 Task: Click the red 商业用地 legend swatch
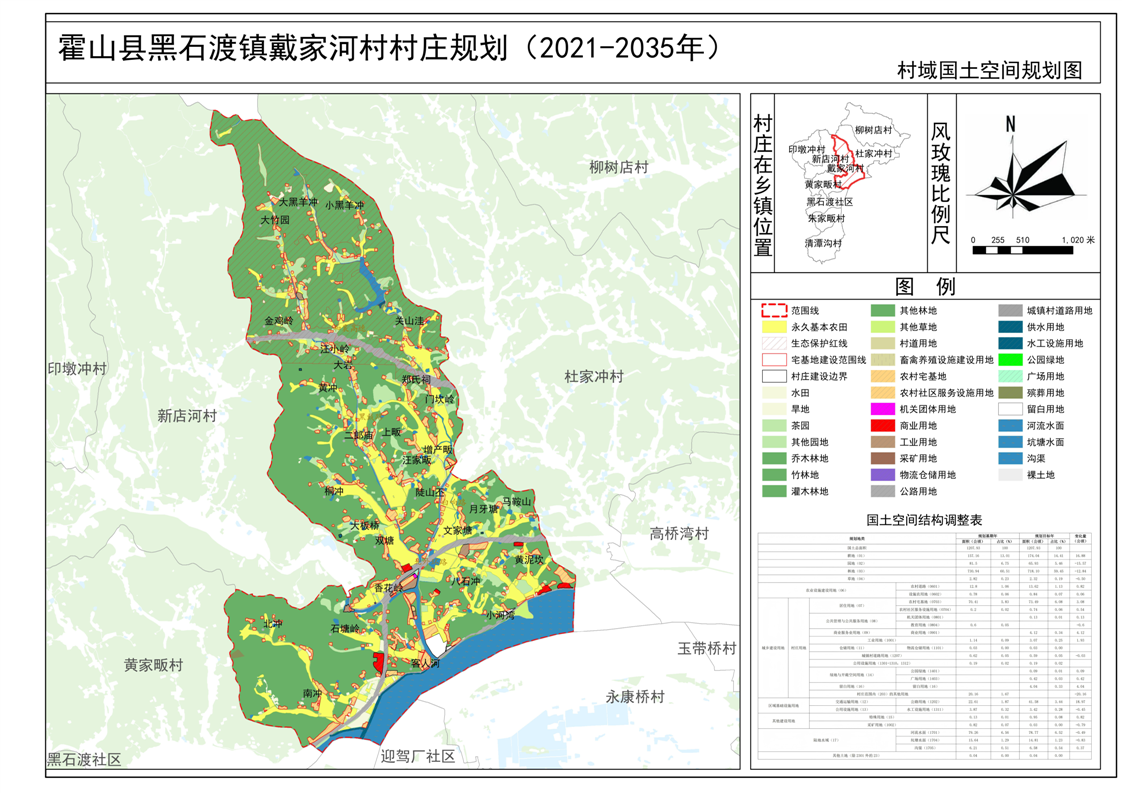point(882,426)
